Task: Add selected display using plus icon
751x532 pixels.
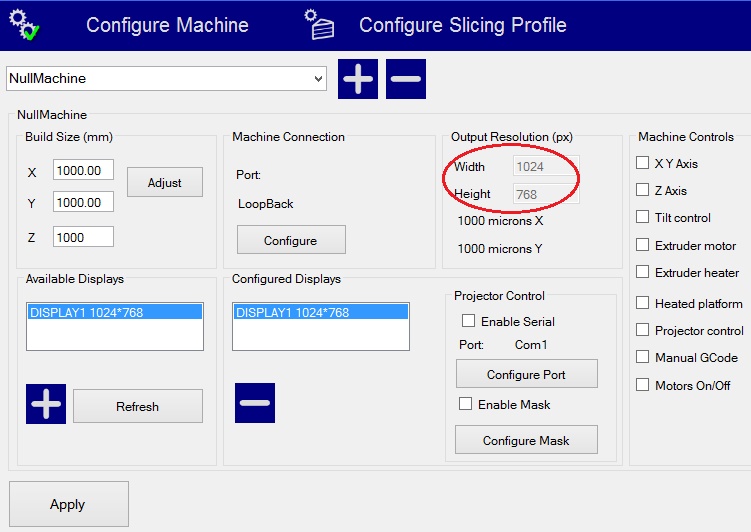Action: tap(46, 404)
